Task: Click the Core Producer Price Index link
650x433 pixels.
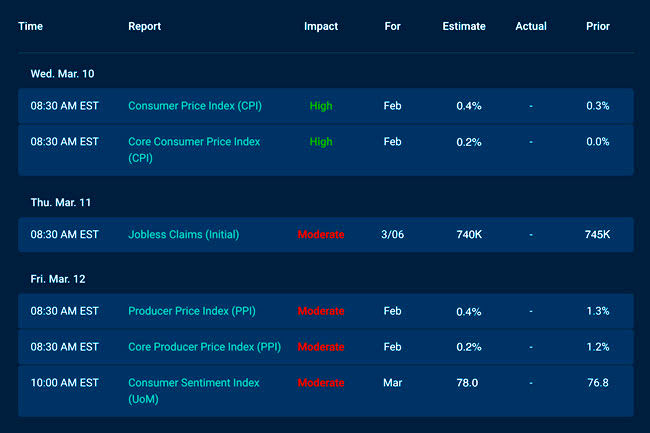Action: [204, 347]
